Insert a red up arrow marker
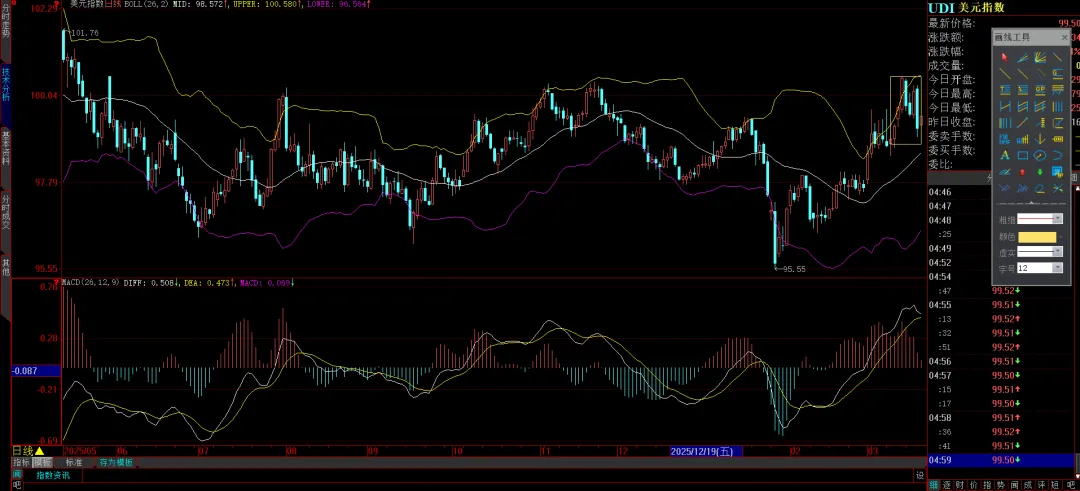The image size is (1080, 491). coord(1022,172)
